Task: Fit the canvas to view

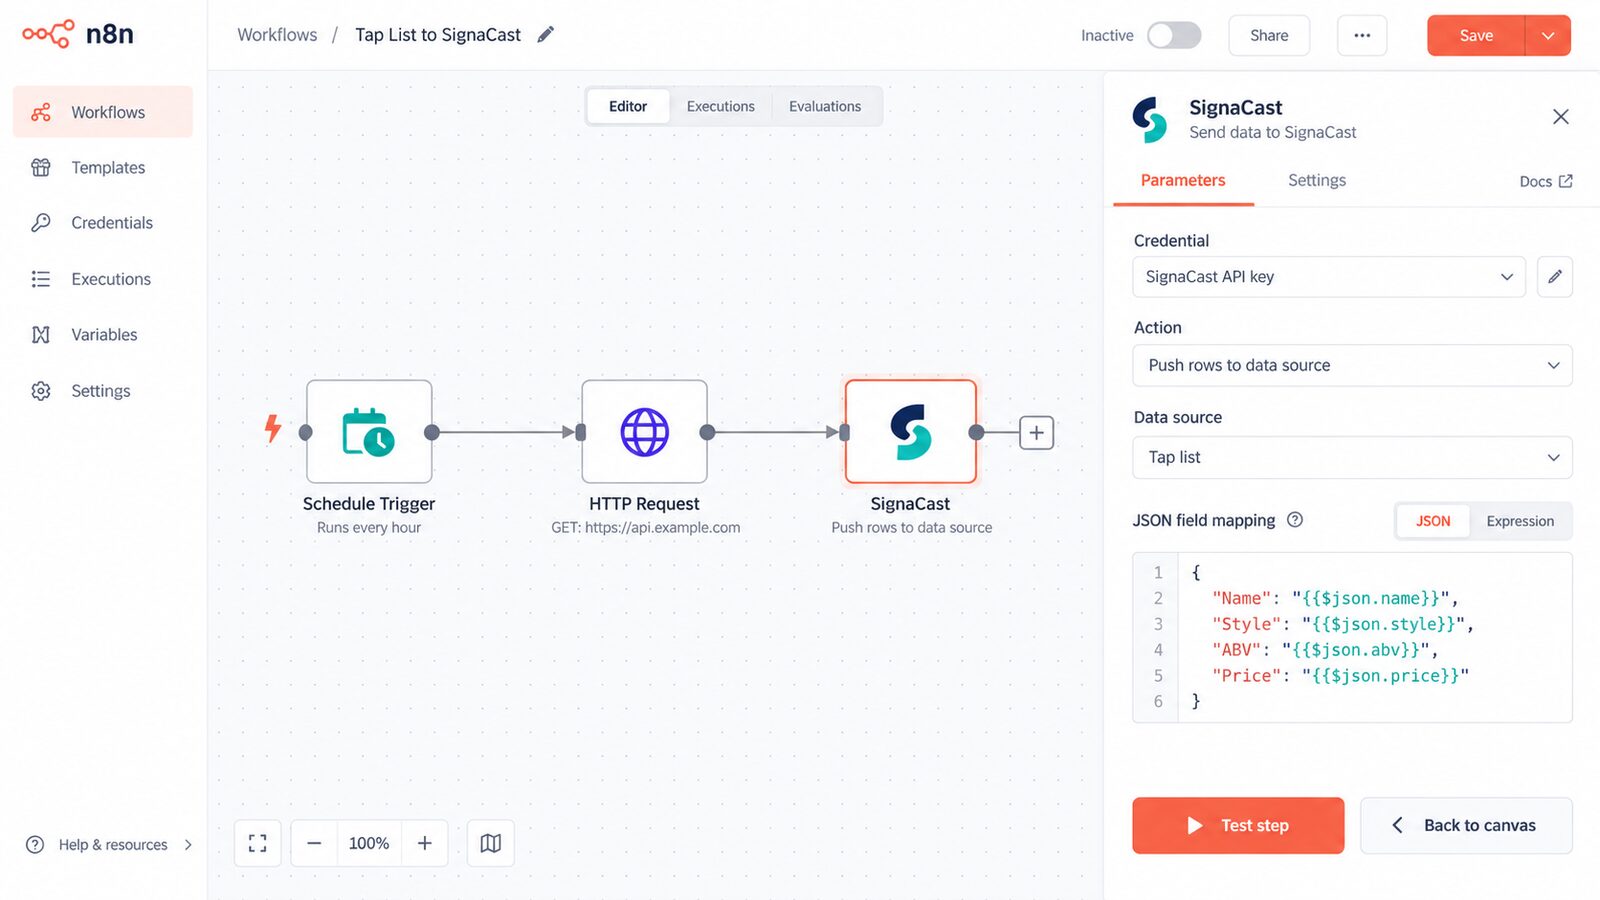Action: point(258,843)
